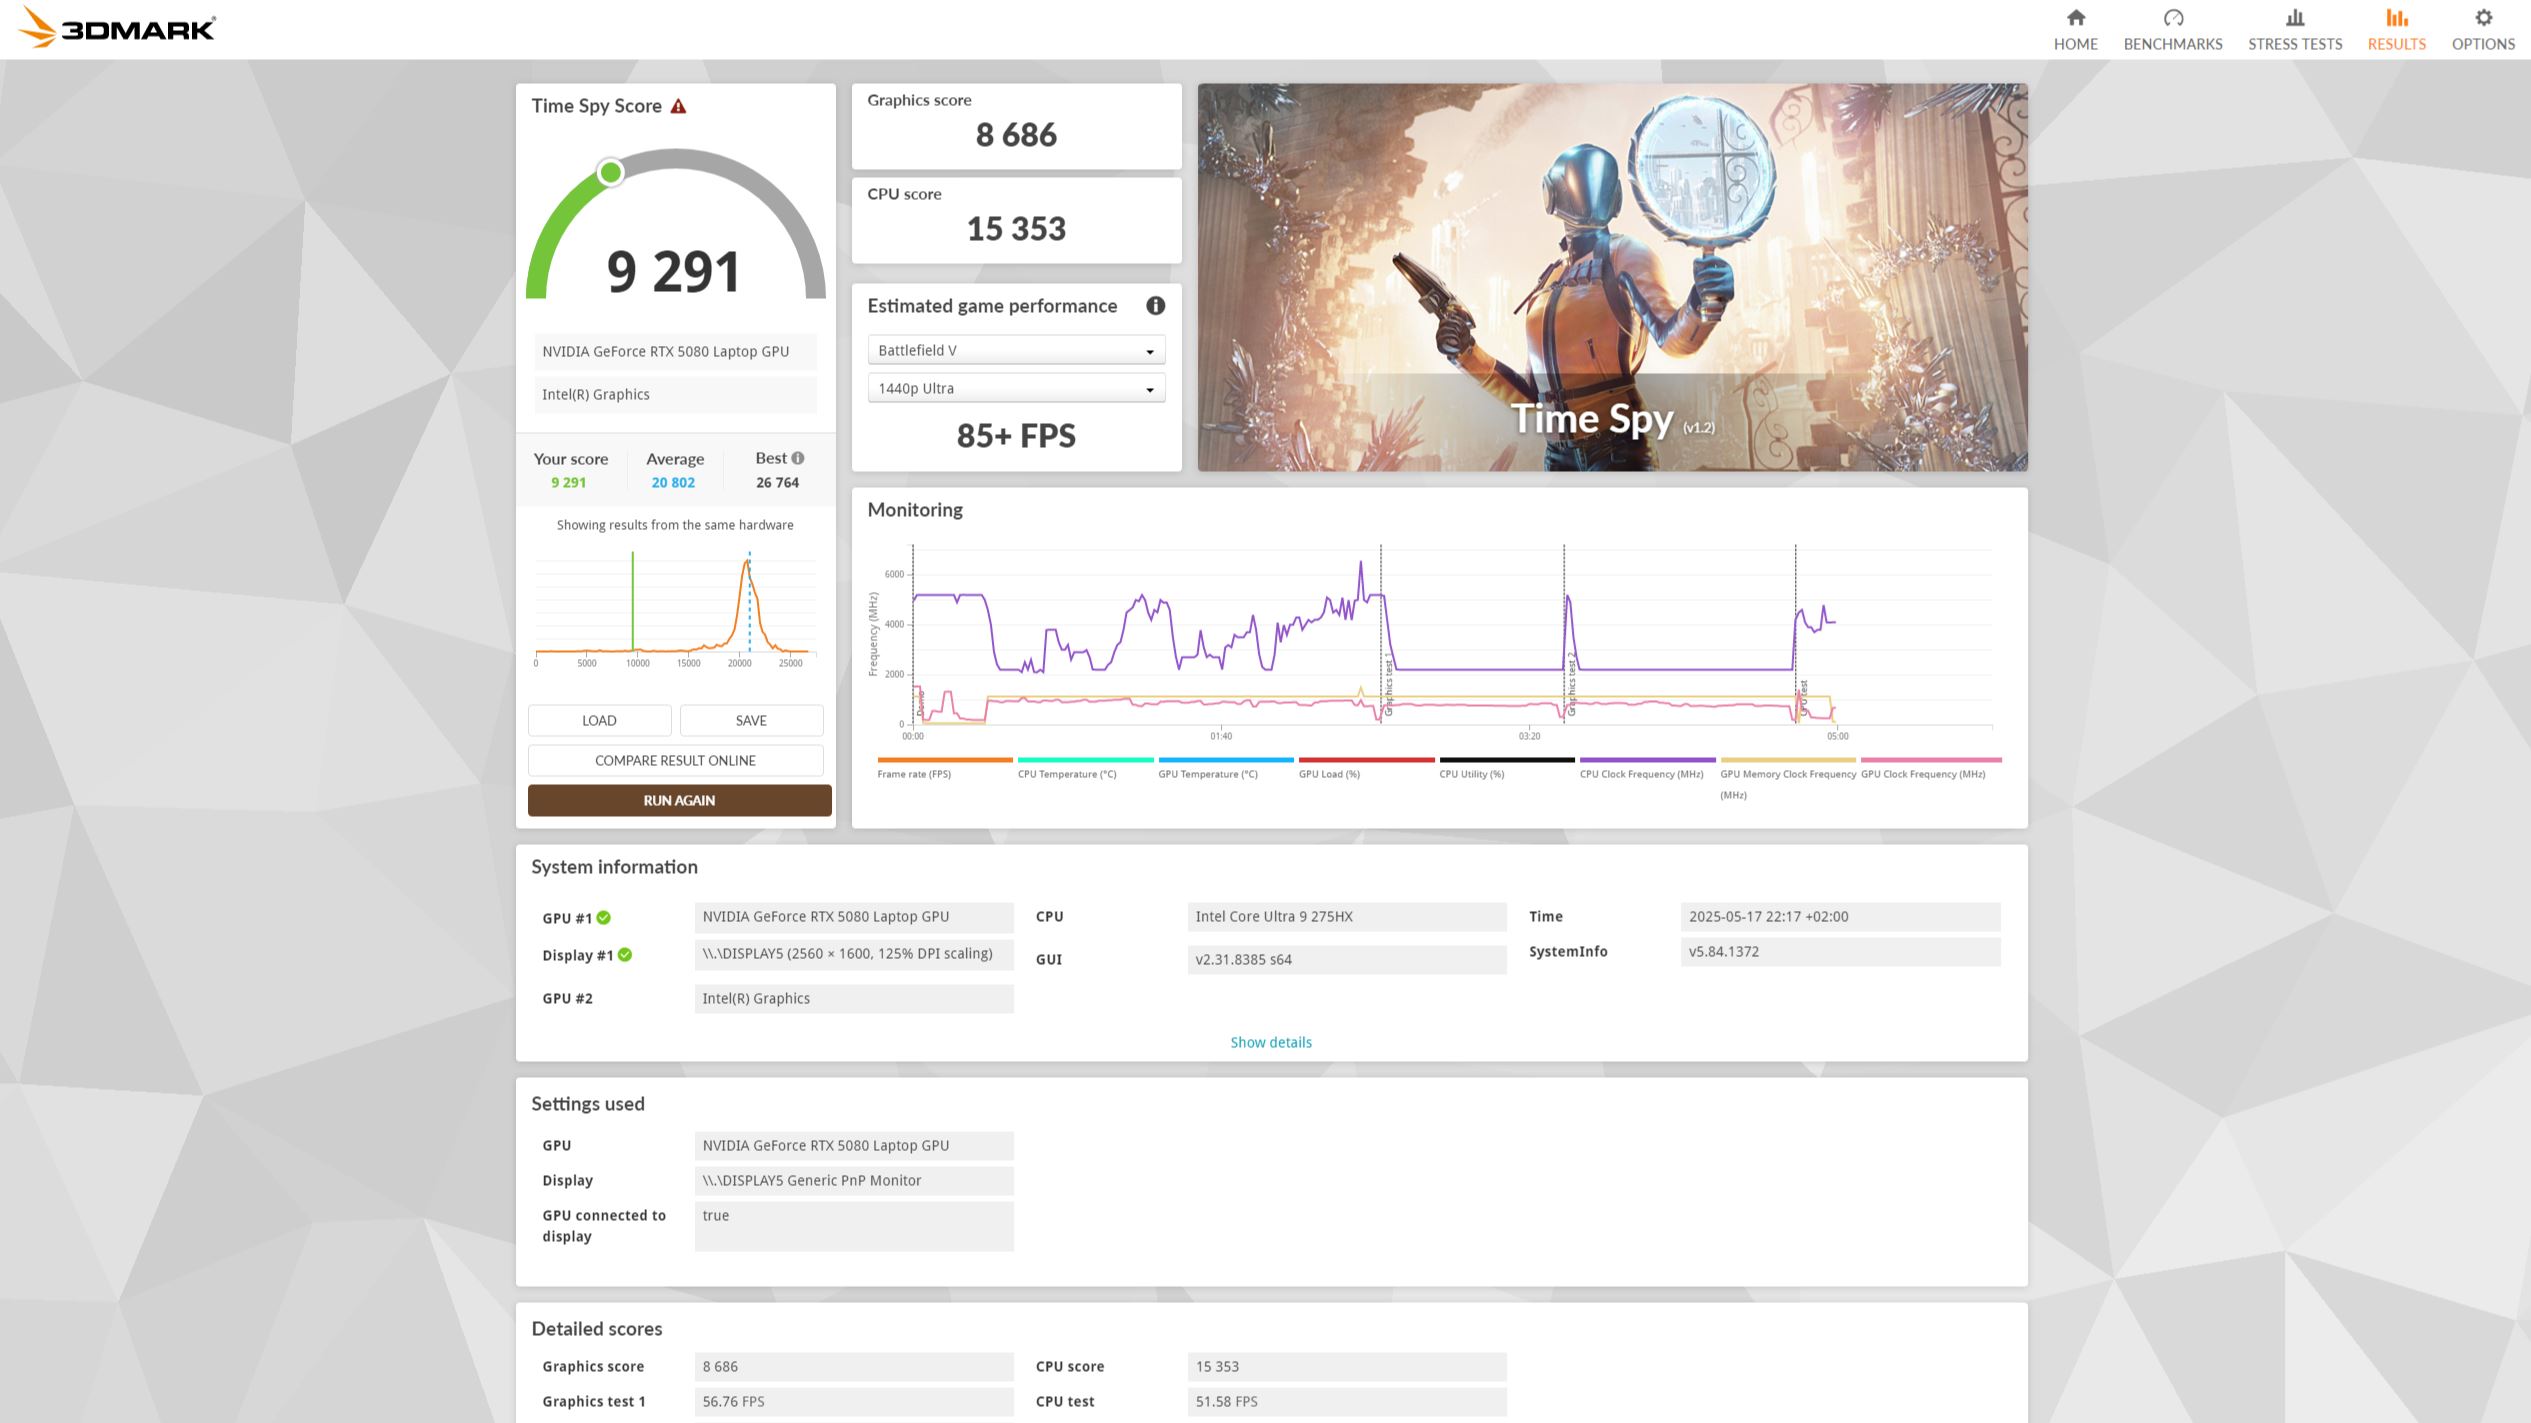
Task: Toggle Frame rate (FPS) legend in Monitoring
Action: pyautogui.click(x=944, y=767)
